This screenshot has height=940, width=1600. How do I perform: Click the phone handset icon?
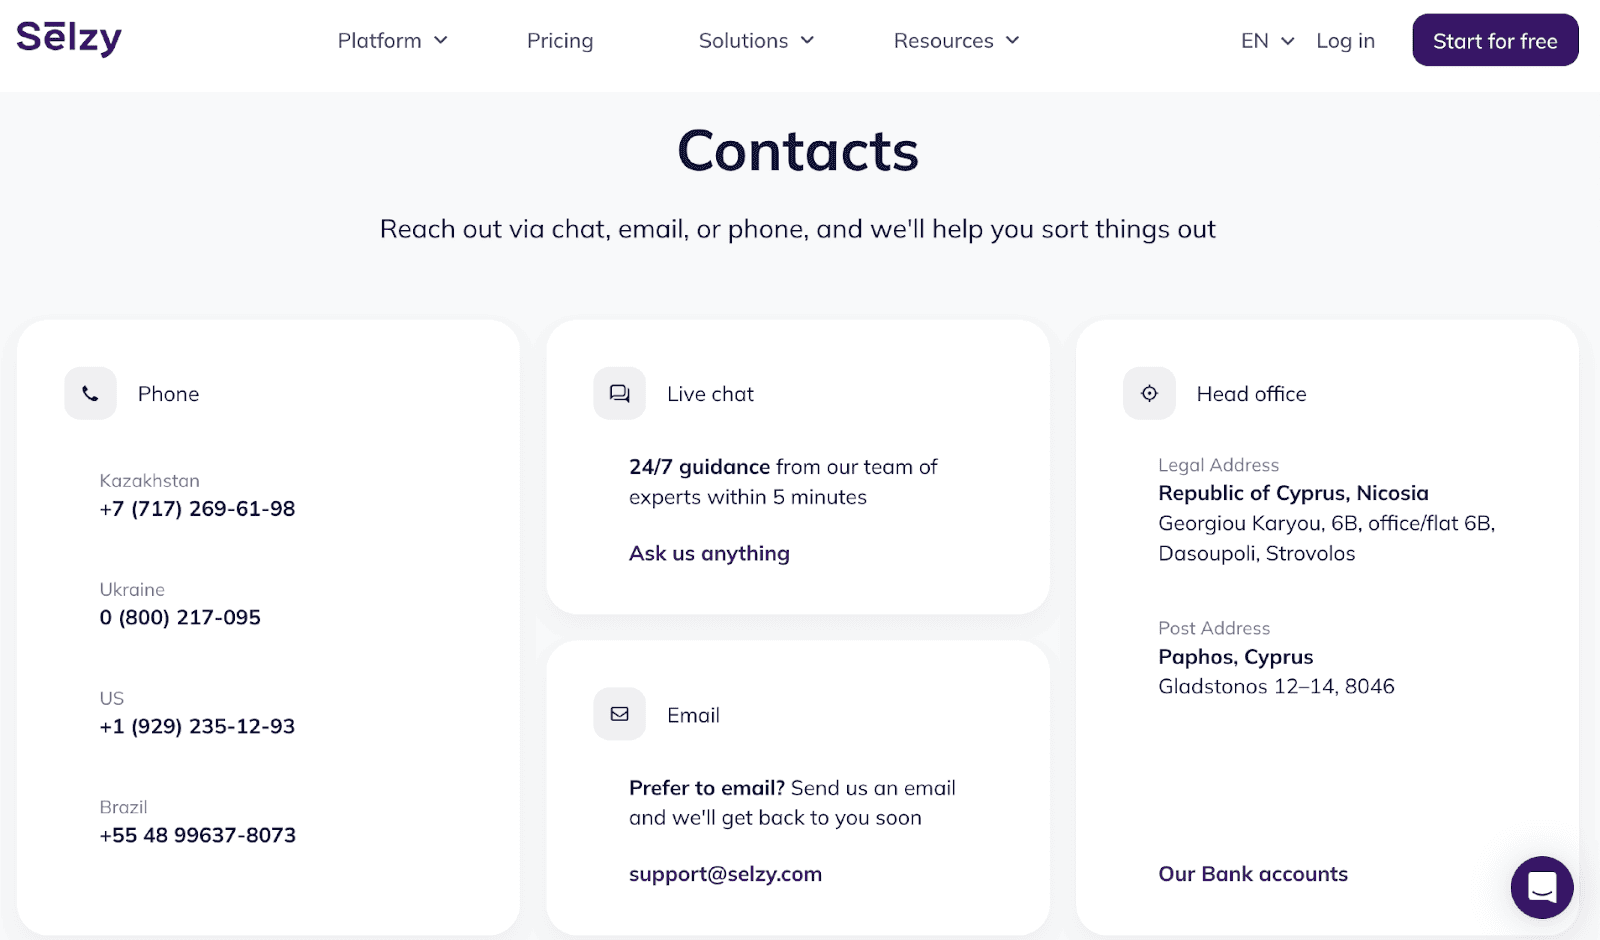click(x=91, y=394)
